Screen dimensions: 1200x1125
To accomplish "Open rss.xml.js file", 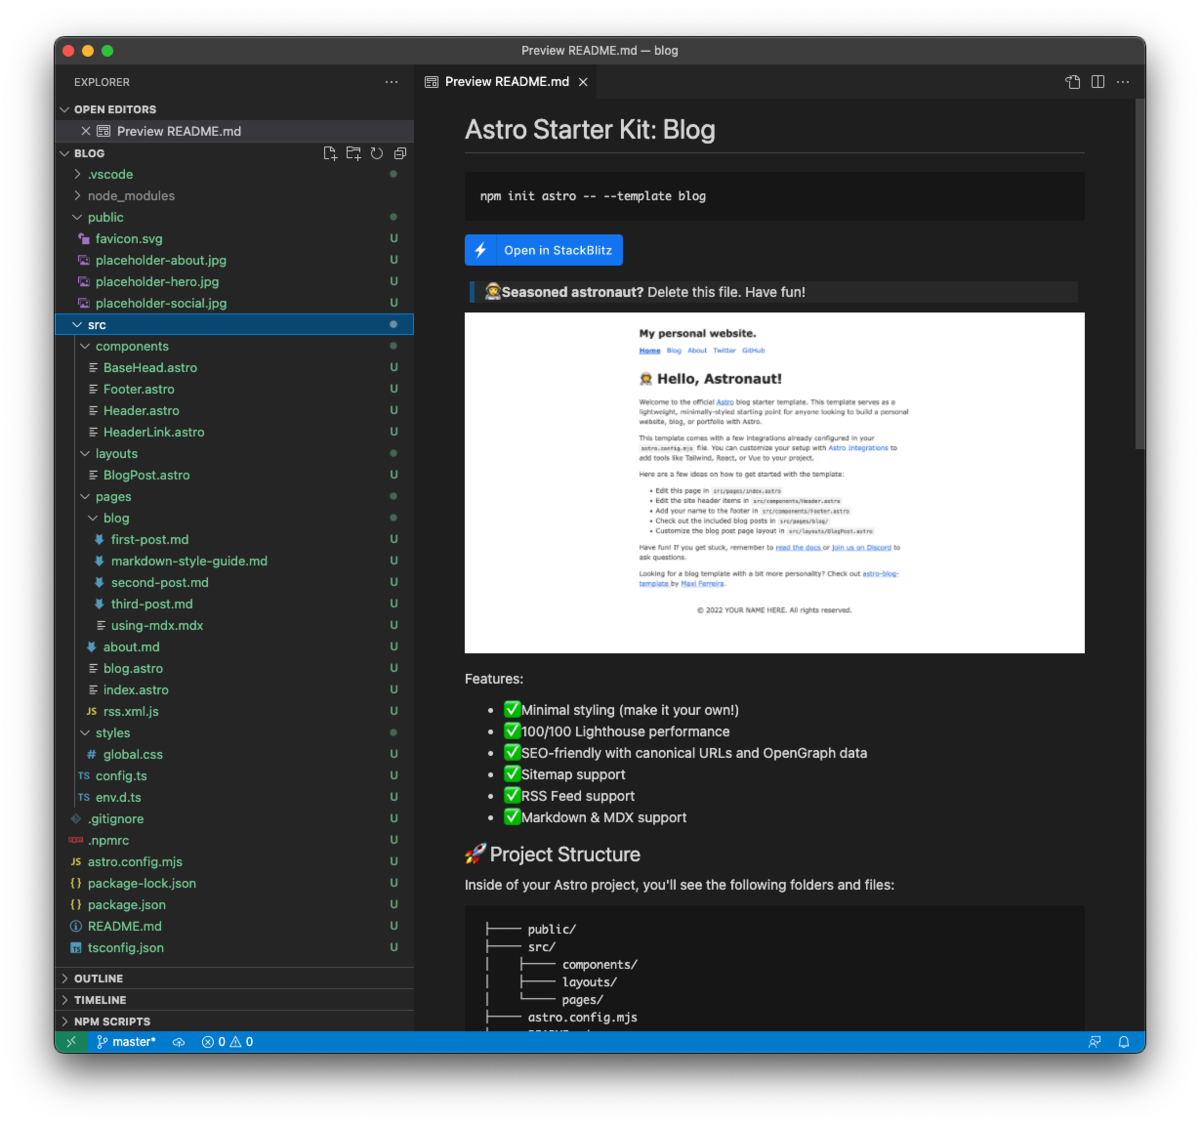I will tap(234, 712).
